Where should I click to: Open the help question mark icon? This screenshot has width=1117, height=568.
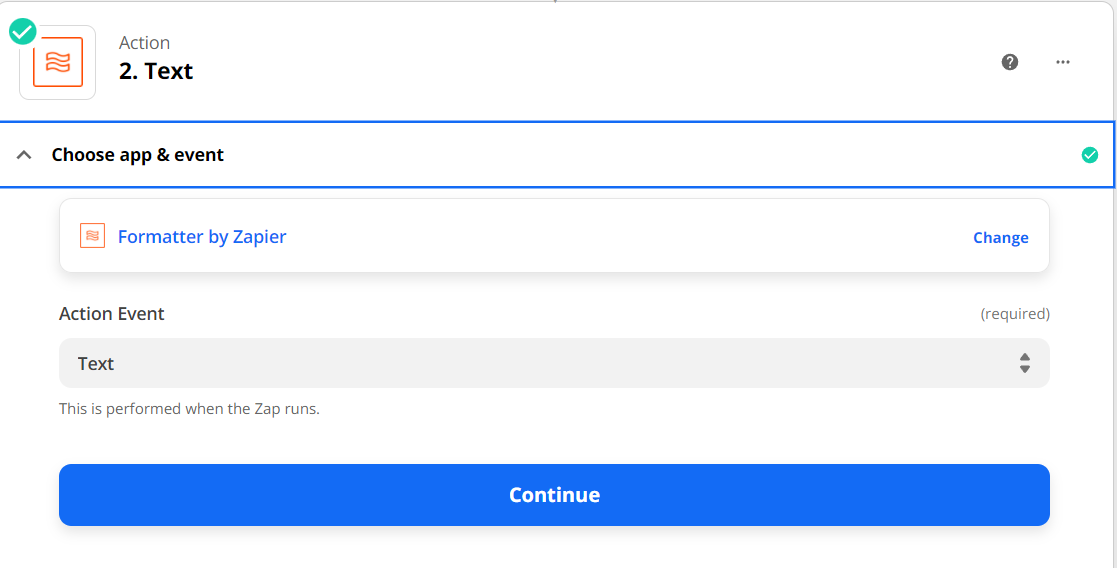[1010, 62]
